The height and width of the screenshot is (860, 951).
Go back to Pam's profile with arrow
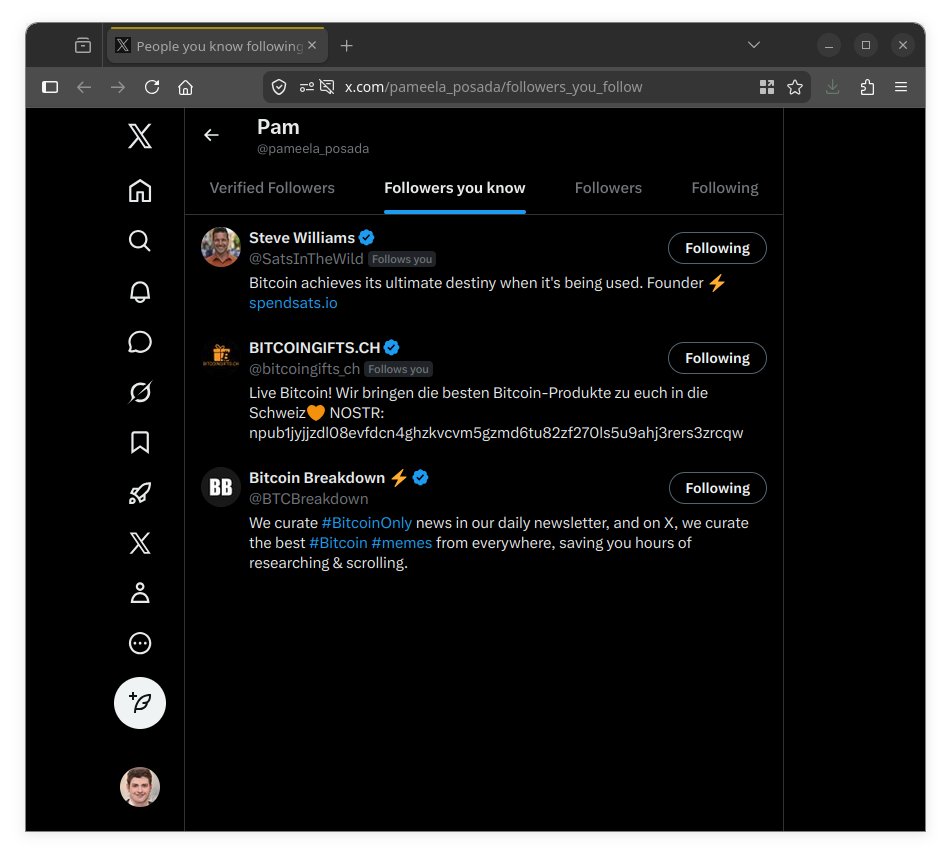tap(211, 135)
